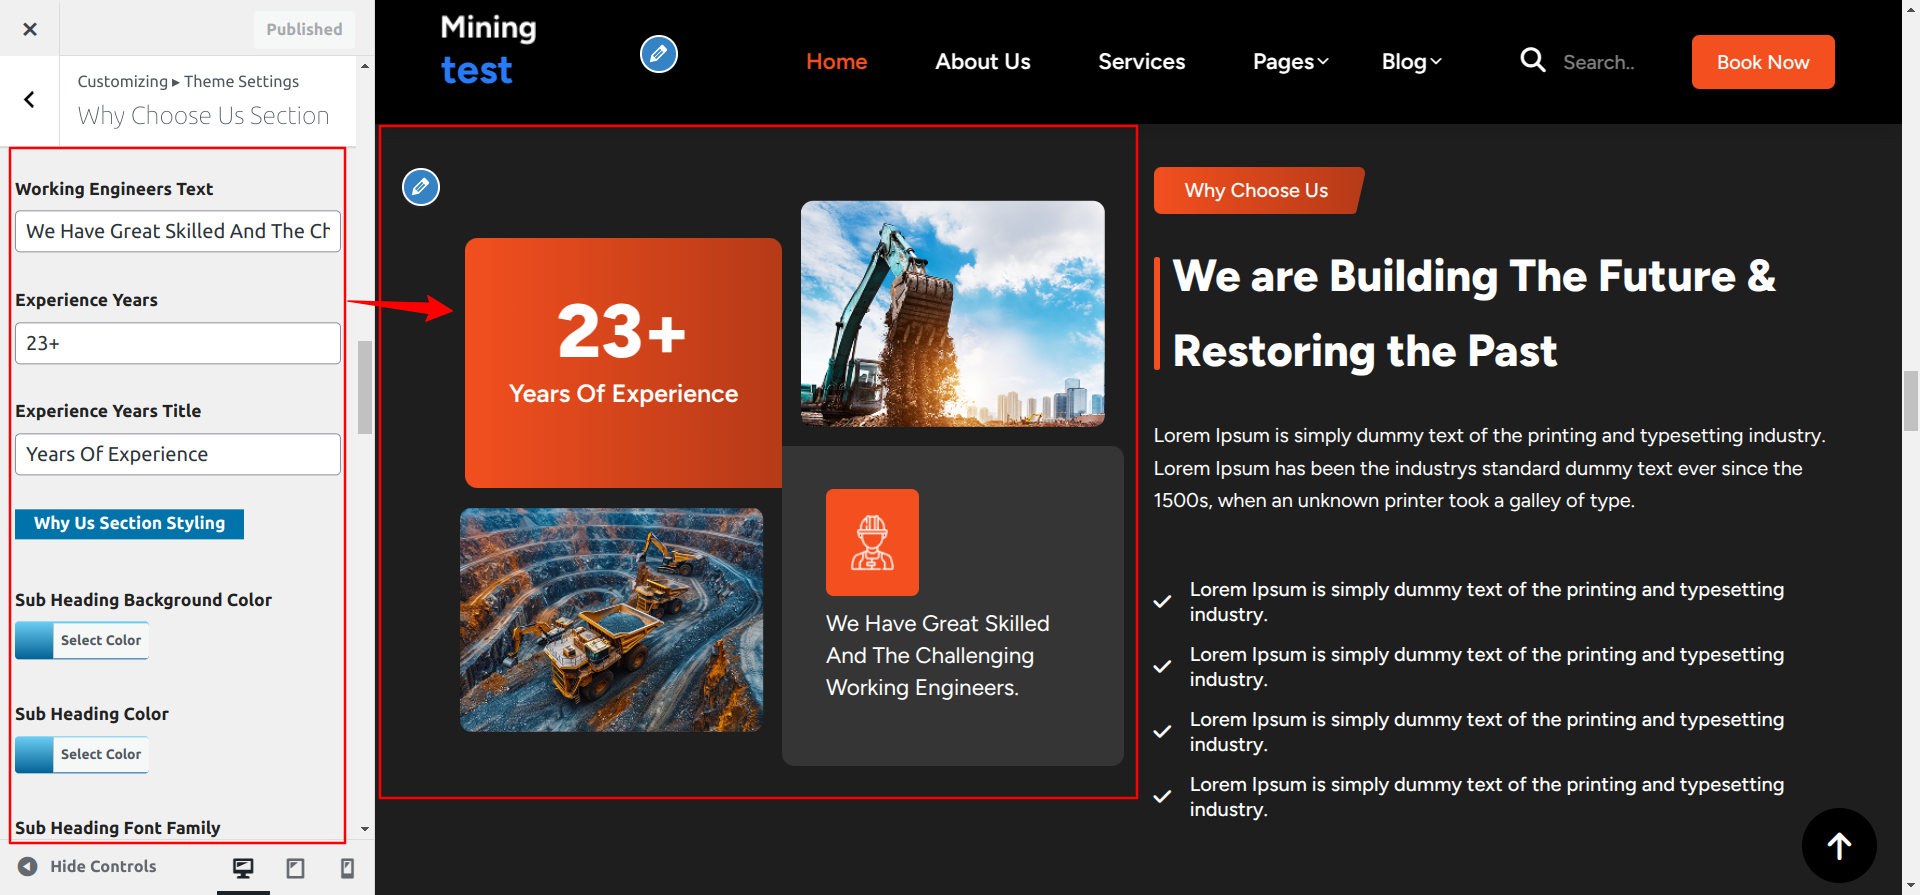1920x895 pixels.
Task: Expand the Blog dropdown menu
Action: coord(1411,62)
